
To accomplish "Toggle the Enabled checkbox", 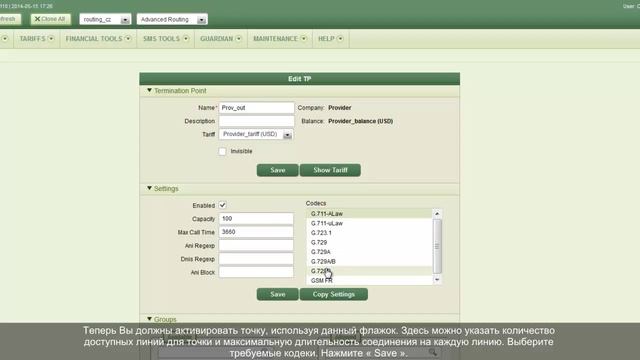I will [x=222, y=205].
